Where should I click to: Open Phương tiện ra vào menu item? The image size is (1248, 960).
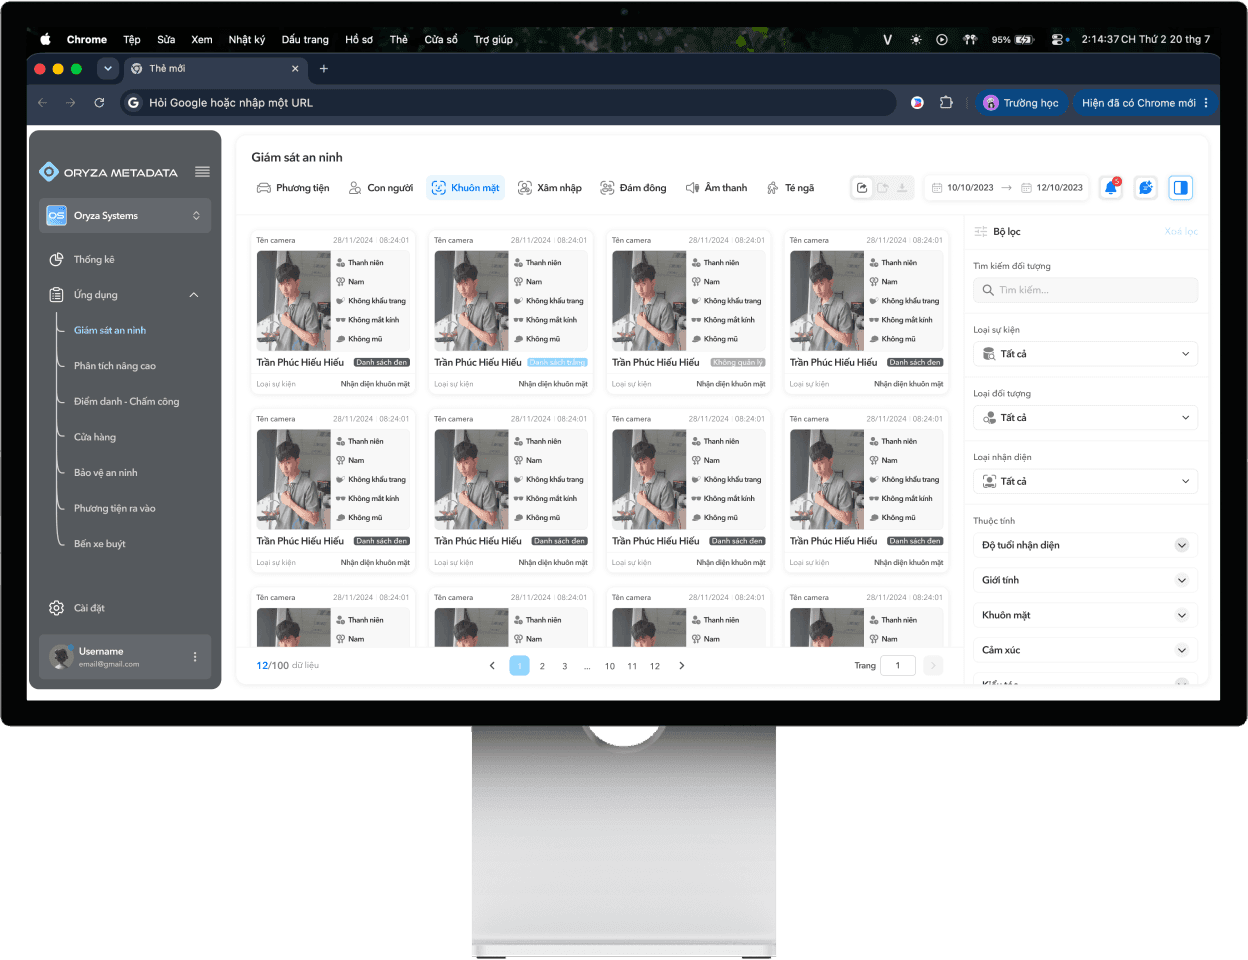tap(115, 509)
